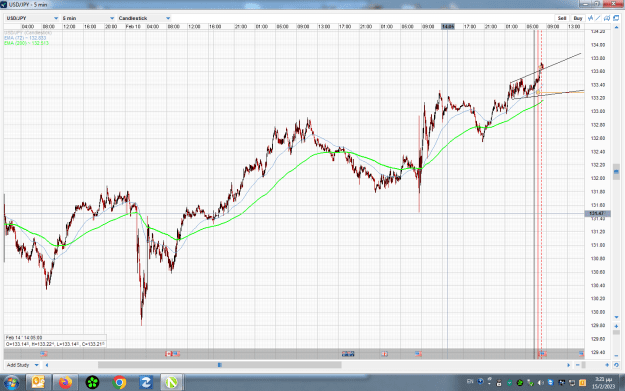Open the Windows Start menu

[x=11, y=383]
